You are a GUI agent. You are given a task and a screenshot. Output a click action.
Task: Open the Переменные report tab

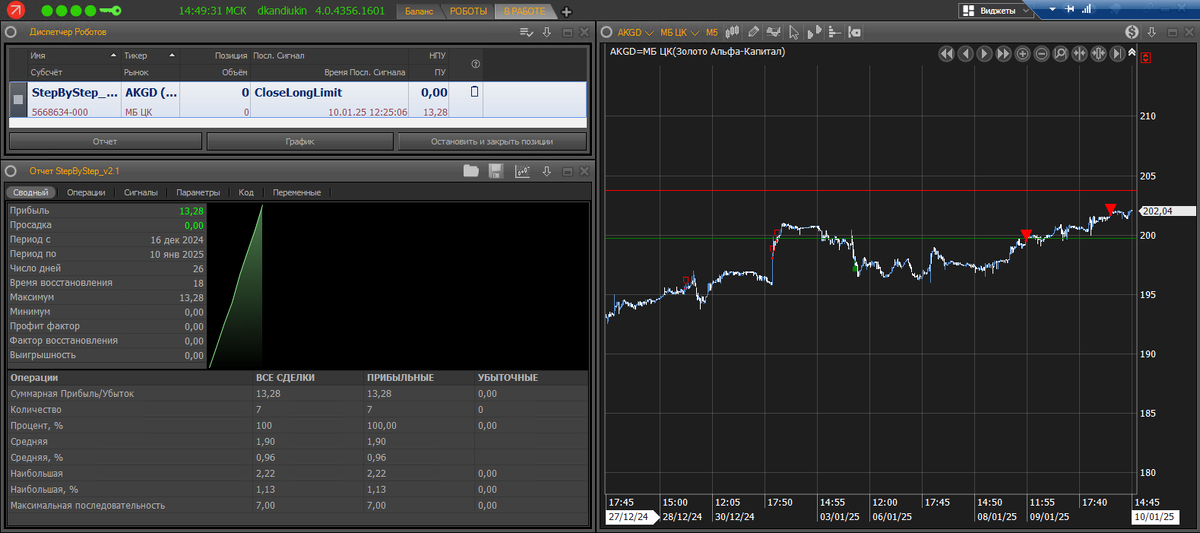pos(296,192)
